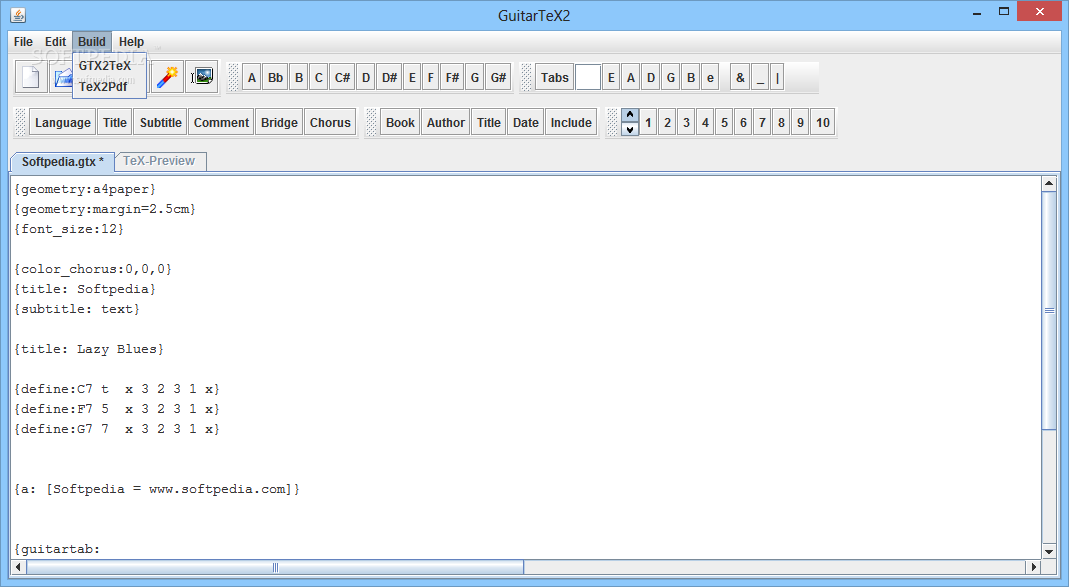Insert chord B
Viewport: 1069px width, 587px height.
click(299, 78)
